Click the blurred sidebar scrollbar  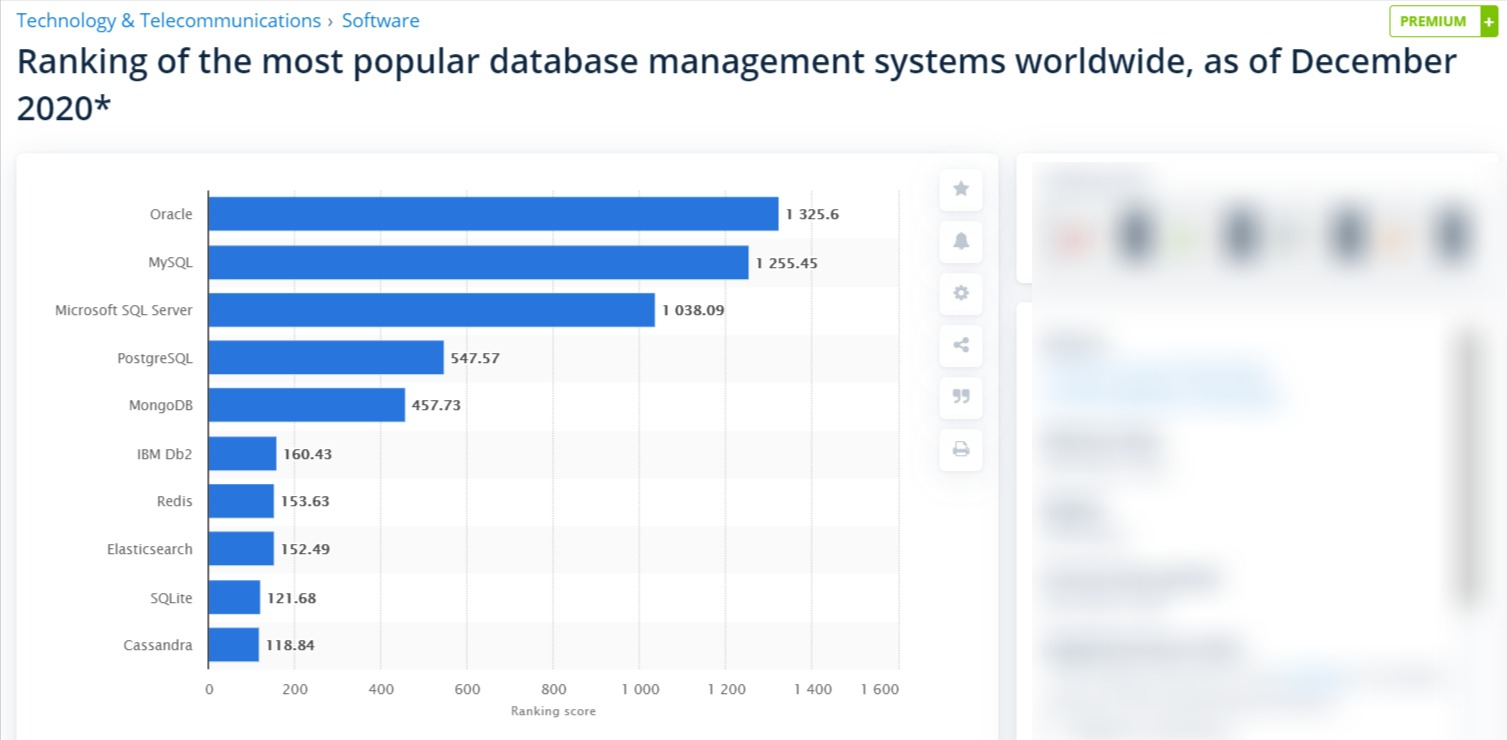(x=1469, y=468)
